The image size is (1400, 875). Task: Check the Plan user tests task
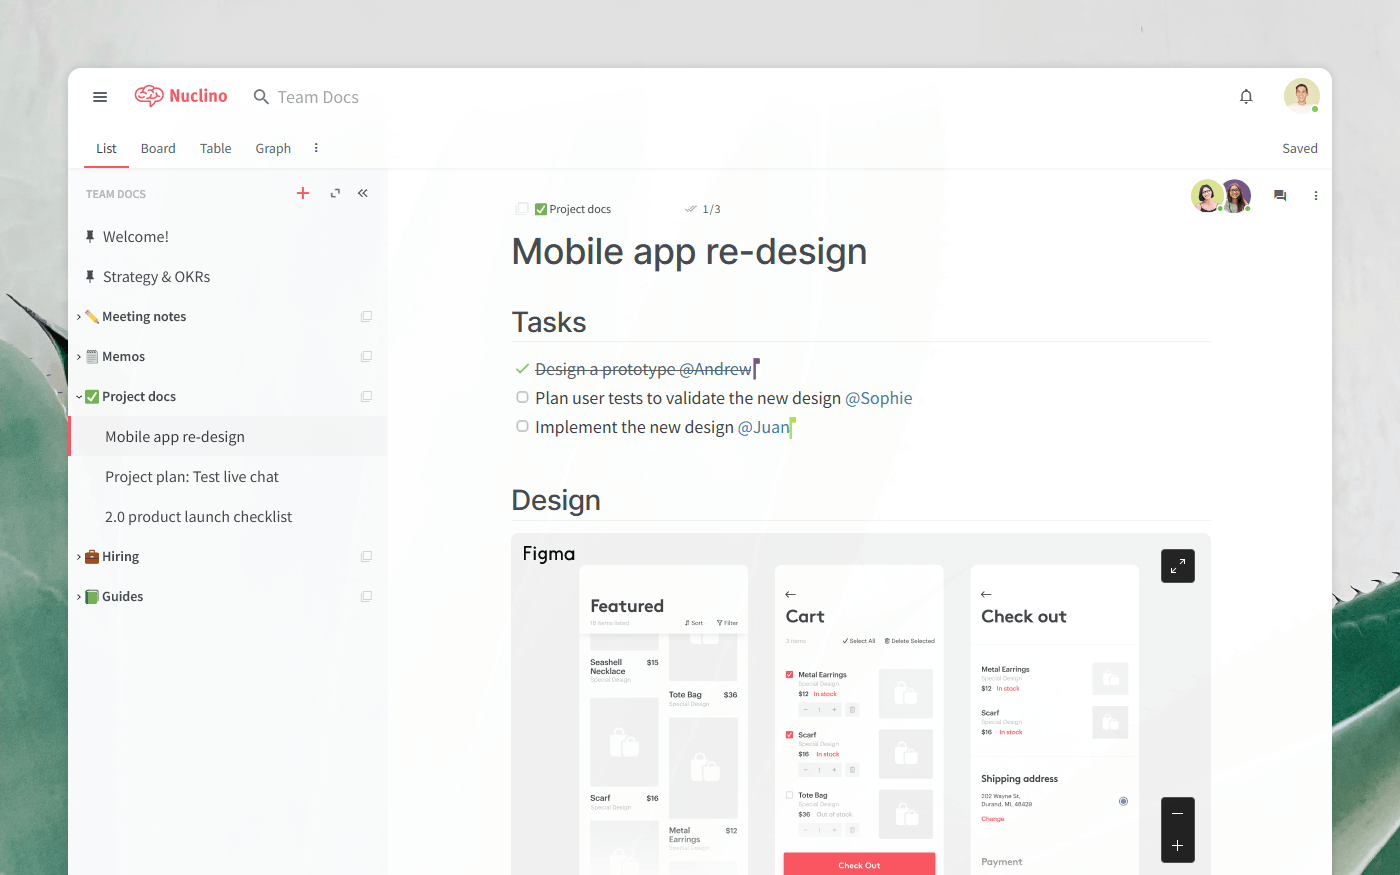click(522, 397)
